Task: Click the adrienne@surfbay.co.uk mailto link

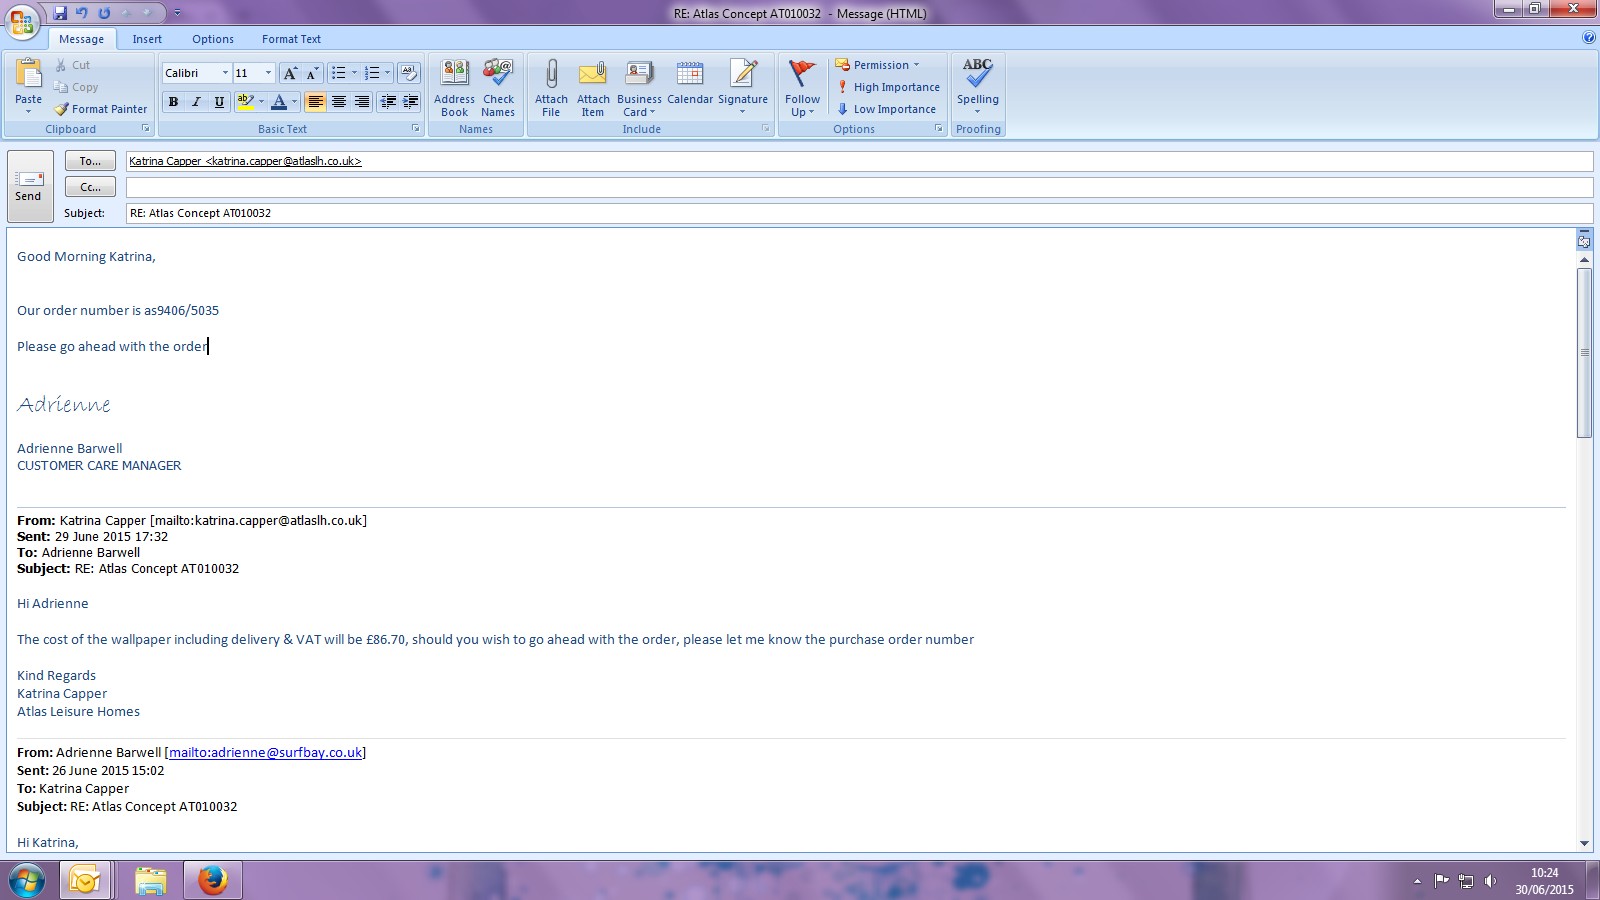Action: 265,753
